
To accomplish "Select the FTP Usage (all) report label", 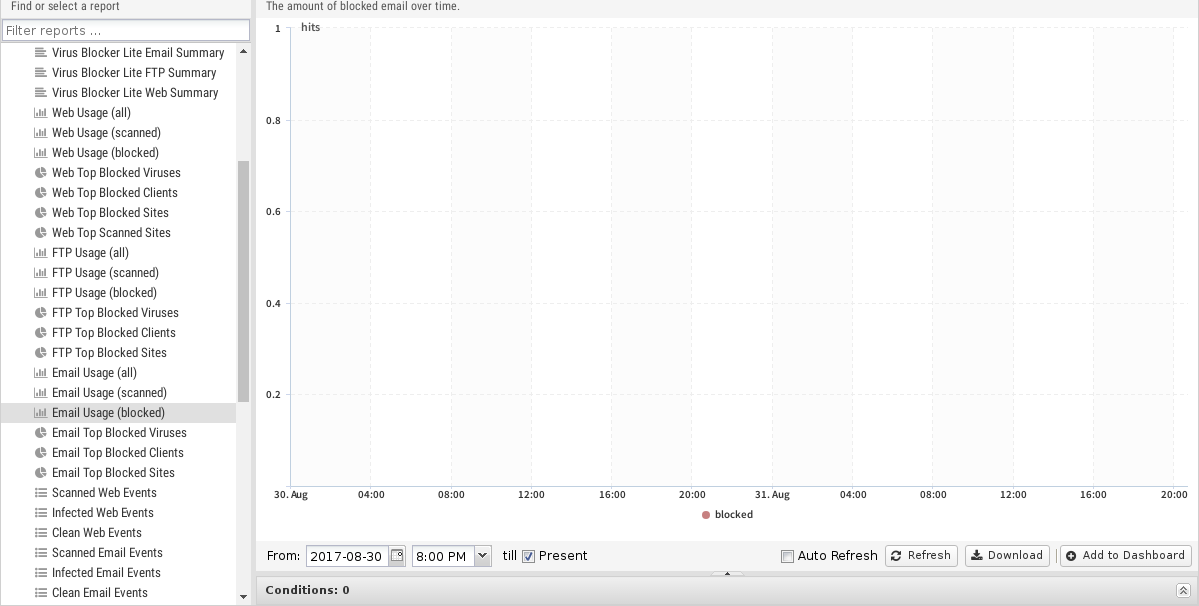I will point(90,252).
